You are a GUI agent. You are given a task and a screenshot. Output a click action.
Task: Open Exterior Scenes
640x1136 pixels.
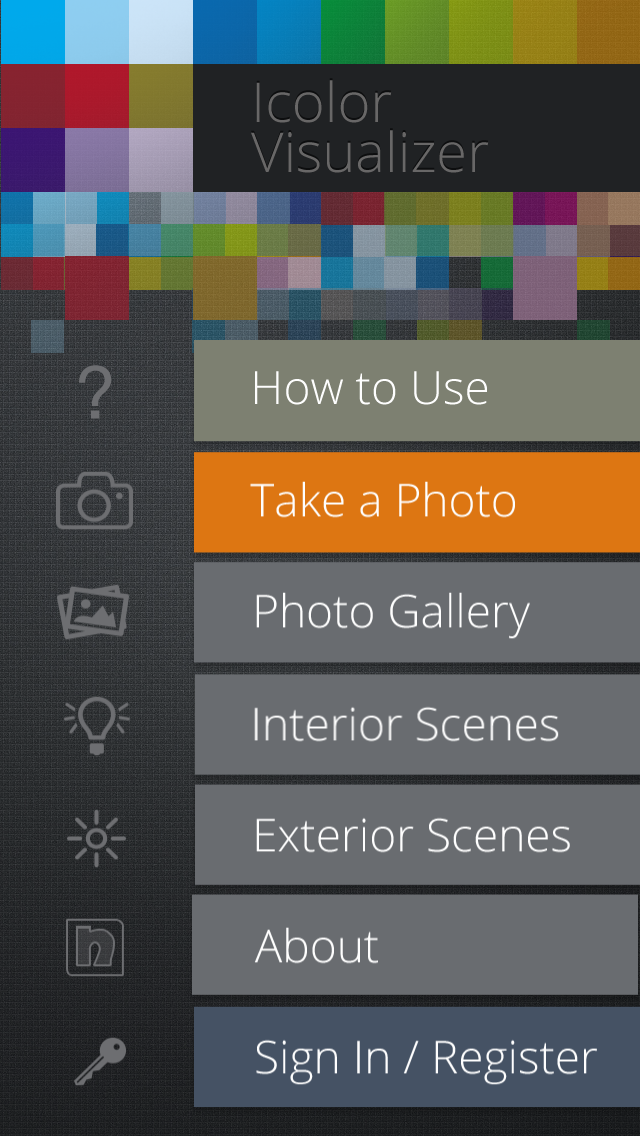click(x=416, y=835)
